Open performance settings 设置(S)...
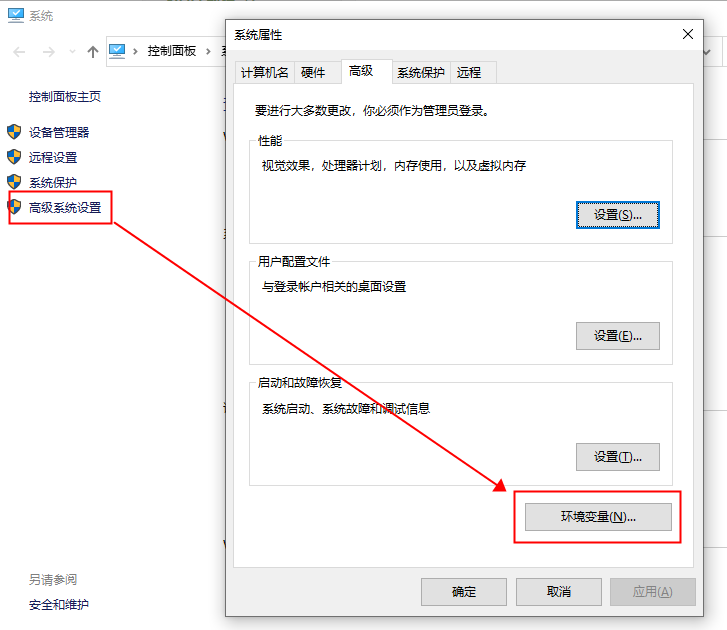This screenshot has width=727, height=630. [618, 215]
